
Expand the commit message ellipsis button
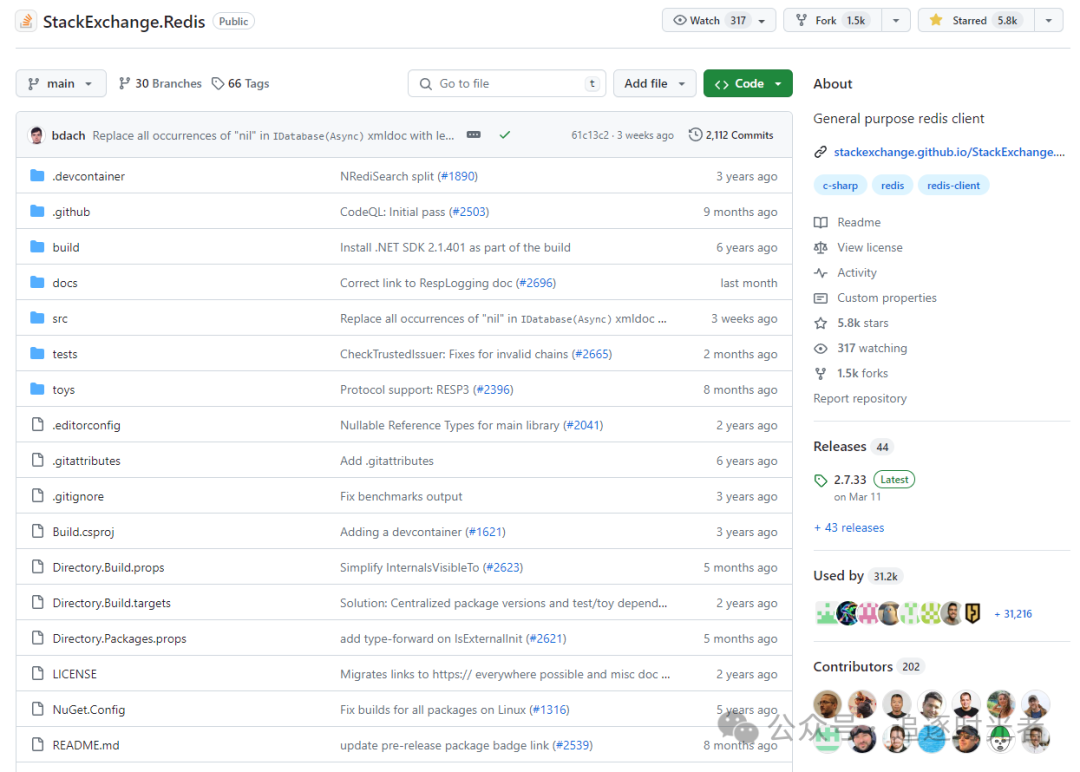tap(473, 135)
